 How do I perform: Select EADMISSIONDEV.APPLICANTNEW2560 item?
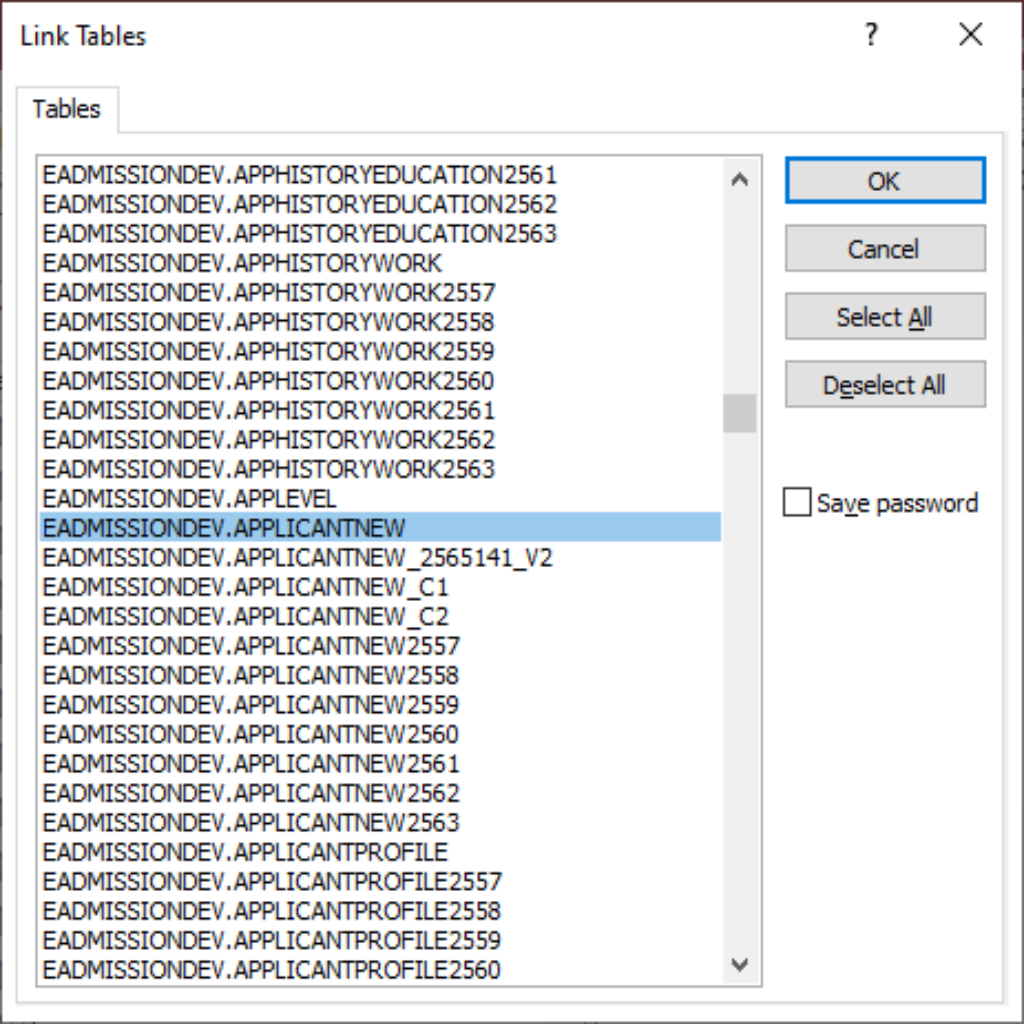pyautogui.click(x=250, y=734)
